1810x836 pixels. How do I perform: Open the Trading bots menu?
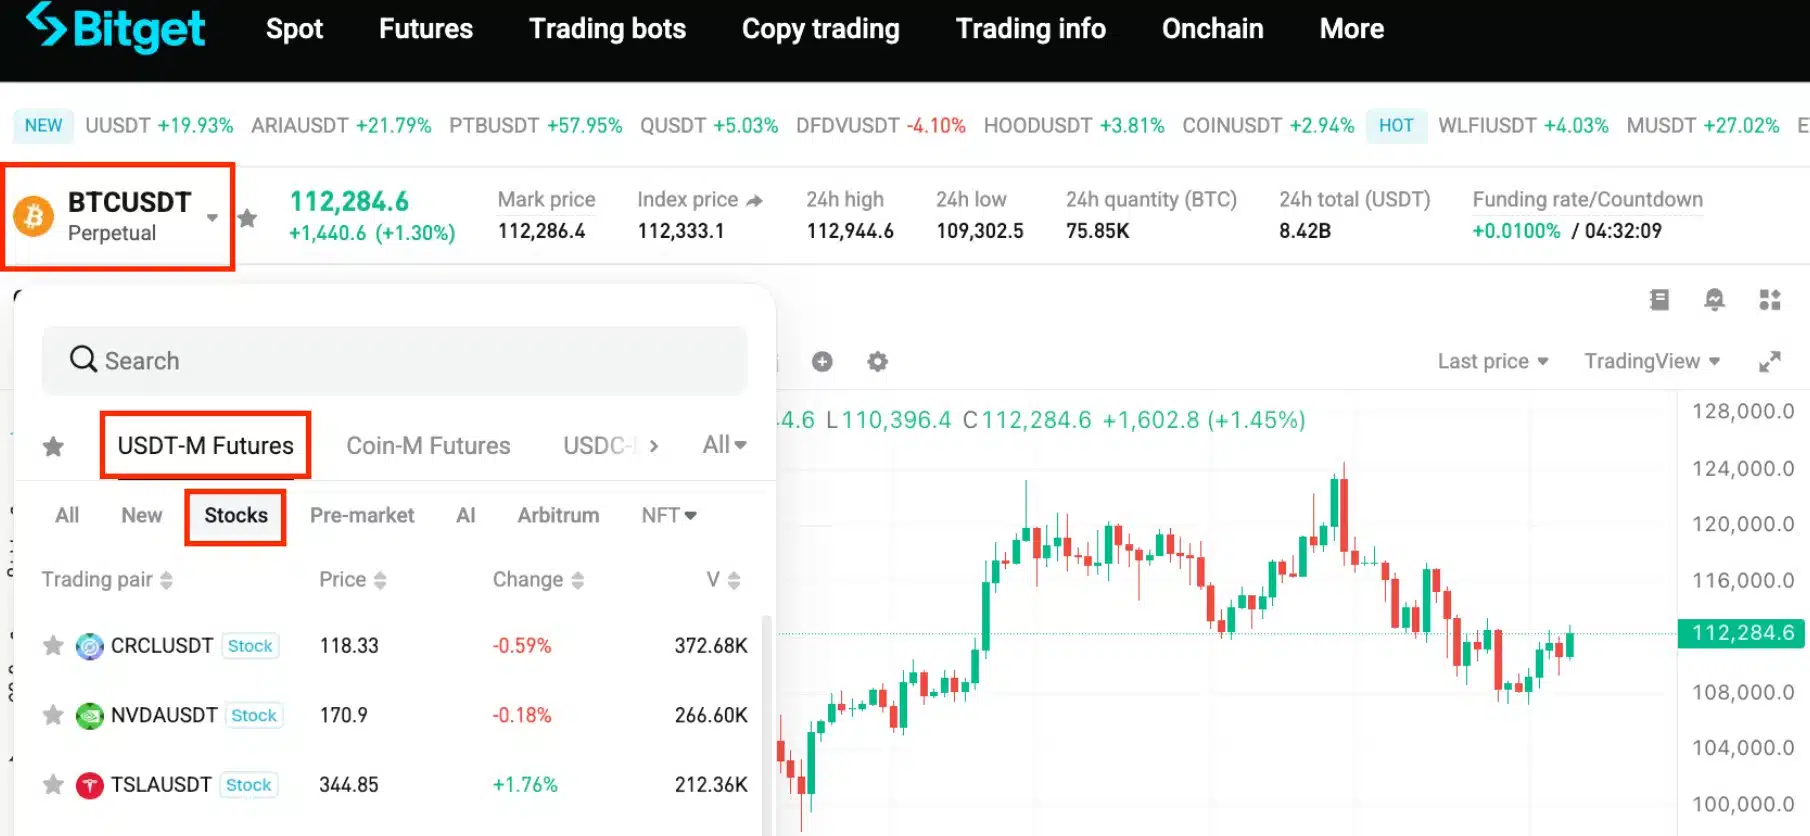coord(607,29)
